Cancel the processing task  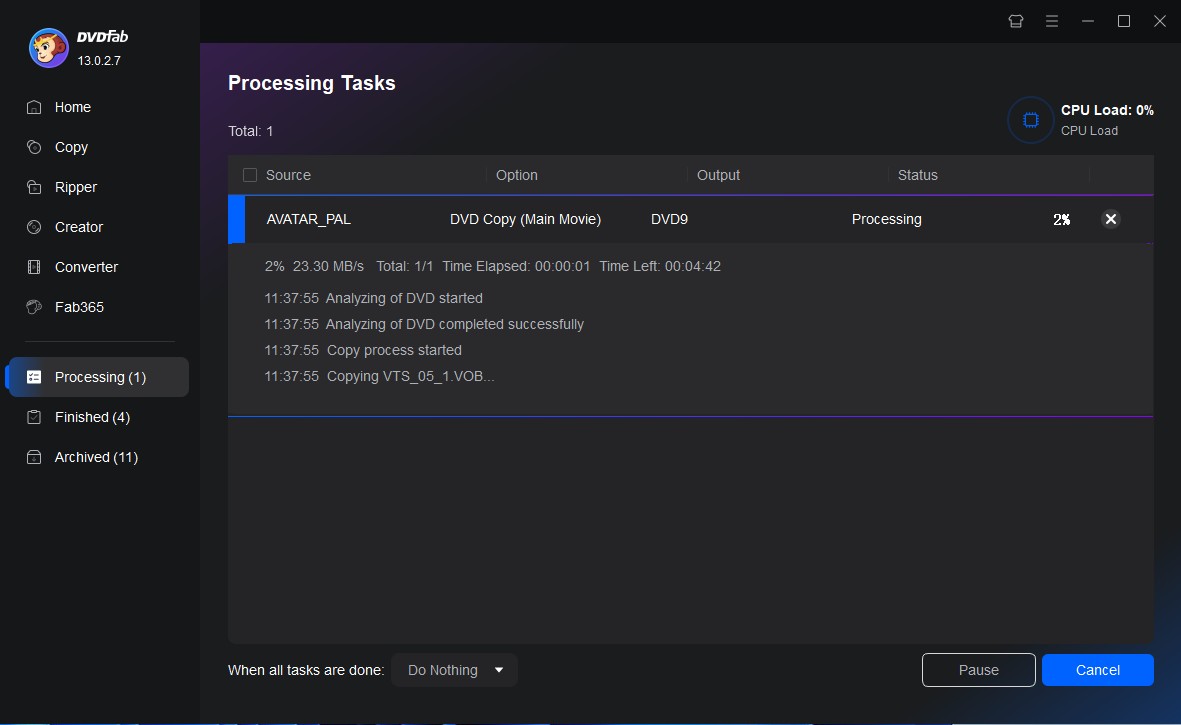tap(1097, 670)
